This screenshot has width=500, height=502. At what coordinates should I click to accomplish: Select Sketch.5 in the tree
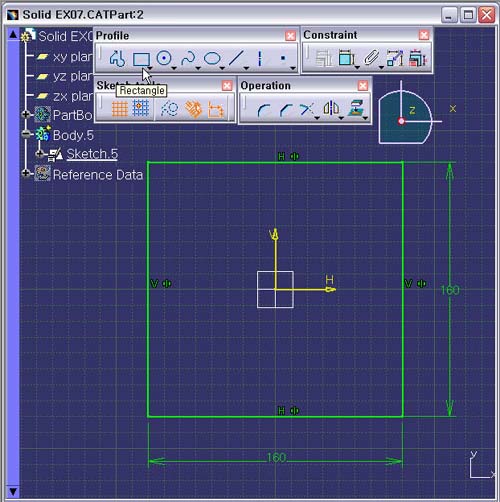click(x=92, y=154)
